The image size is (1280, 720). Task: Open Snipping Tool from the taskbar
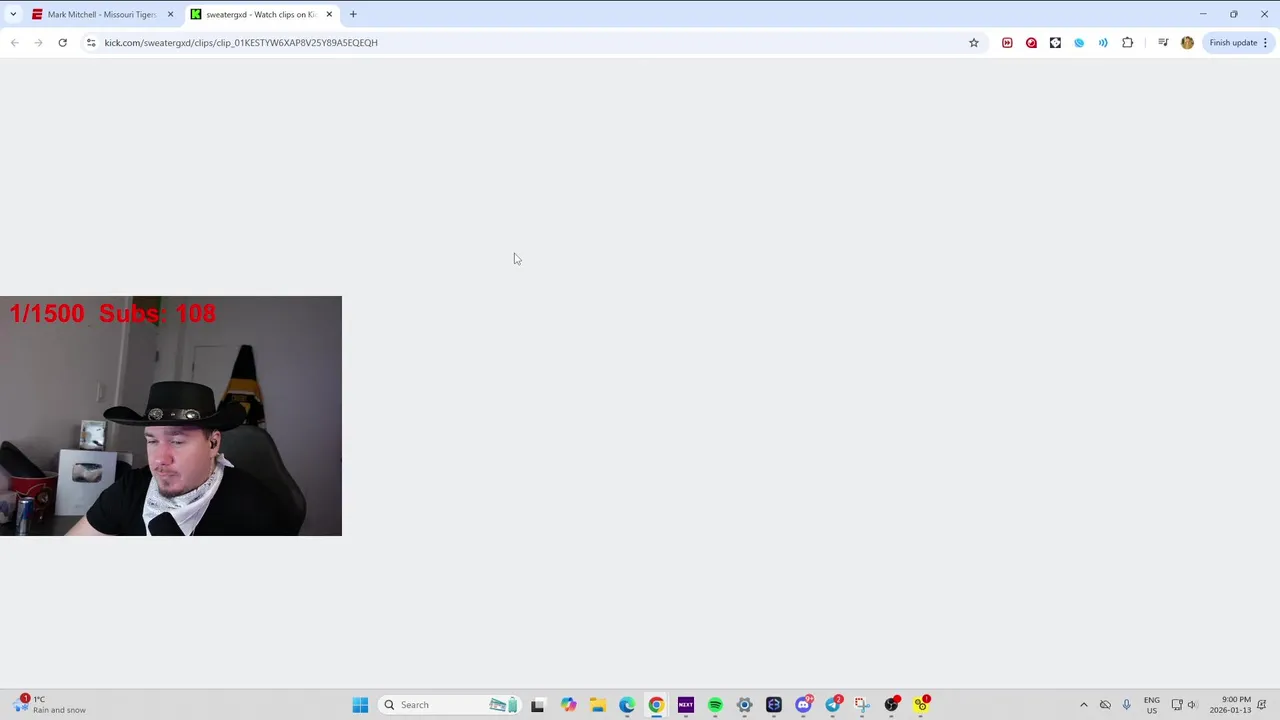click(x=862, y=705)
